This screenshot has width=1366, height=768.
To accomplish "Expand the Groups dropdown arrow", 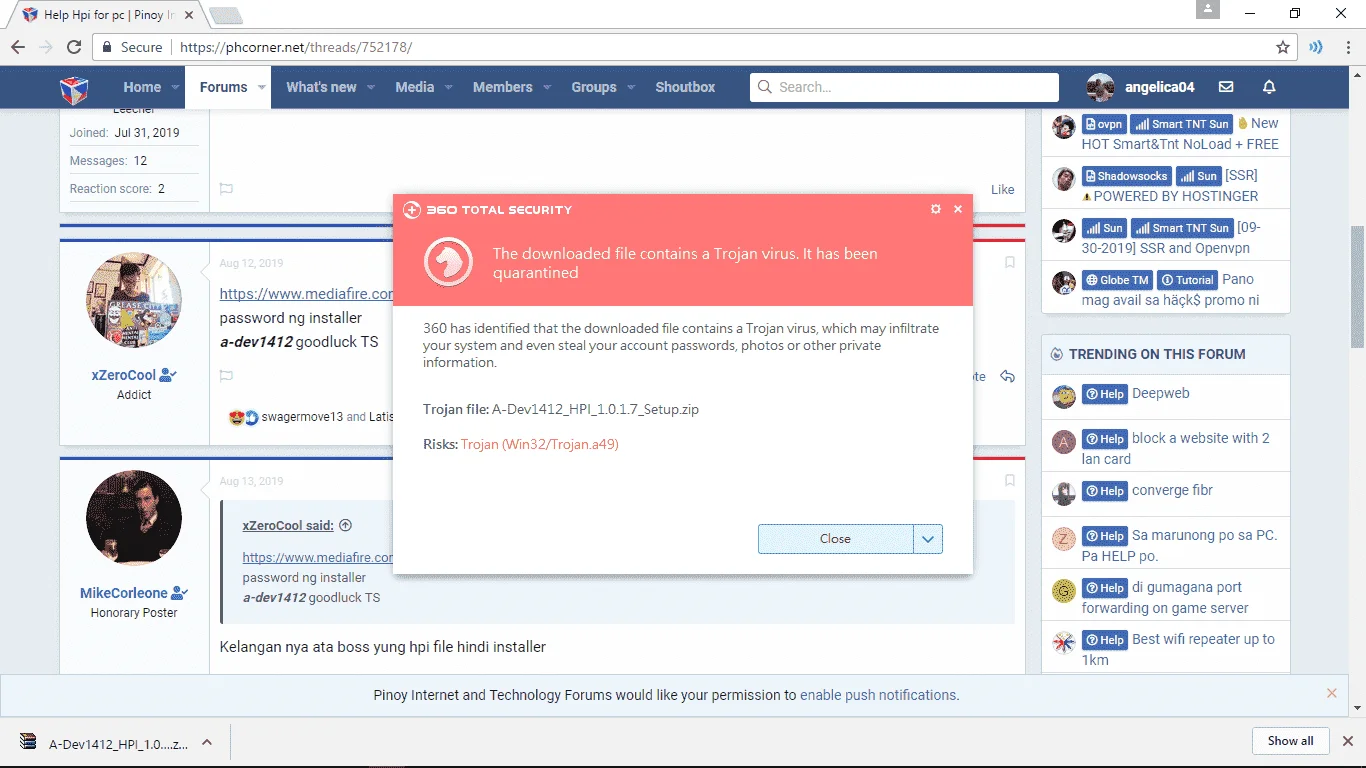I will click(631, 88).
